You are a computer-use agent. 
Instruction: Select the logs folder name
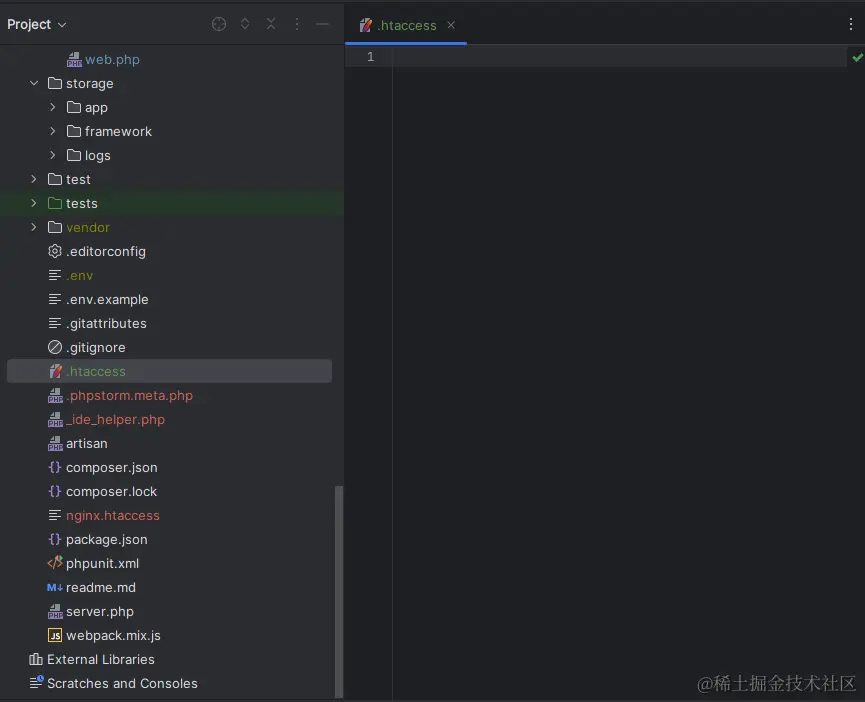pos(98,156)
